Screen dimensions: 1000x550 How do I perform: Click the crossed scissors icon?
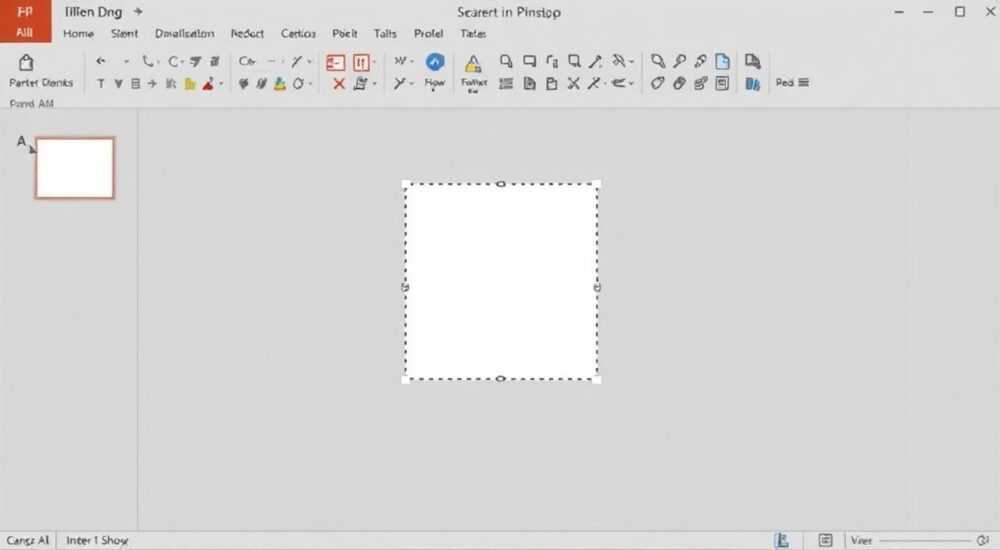[x=574, y=84]
